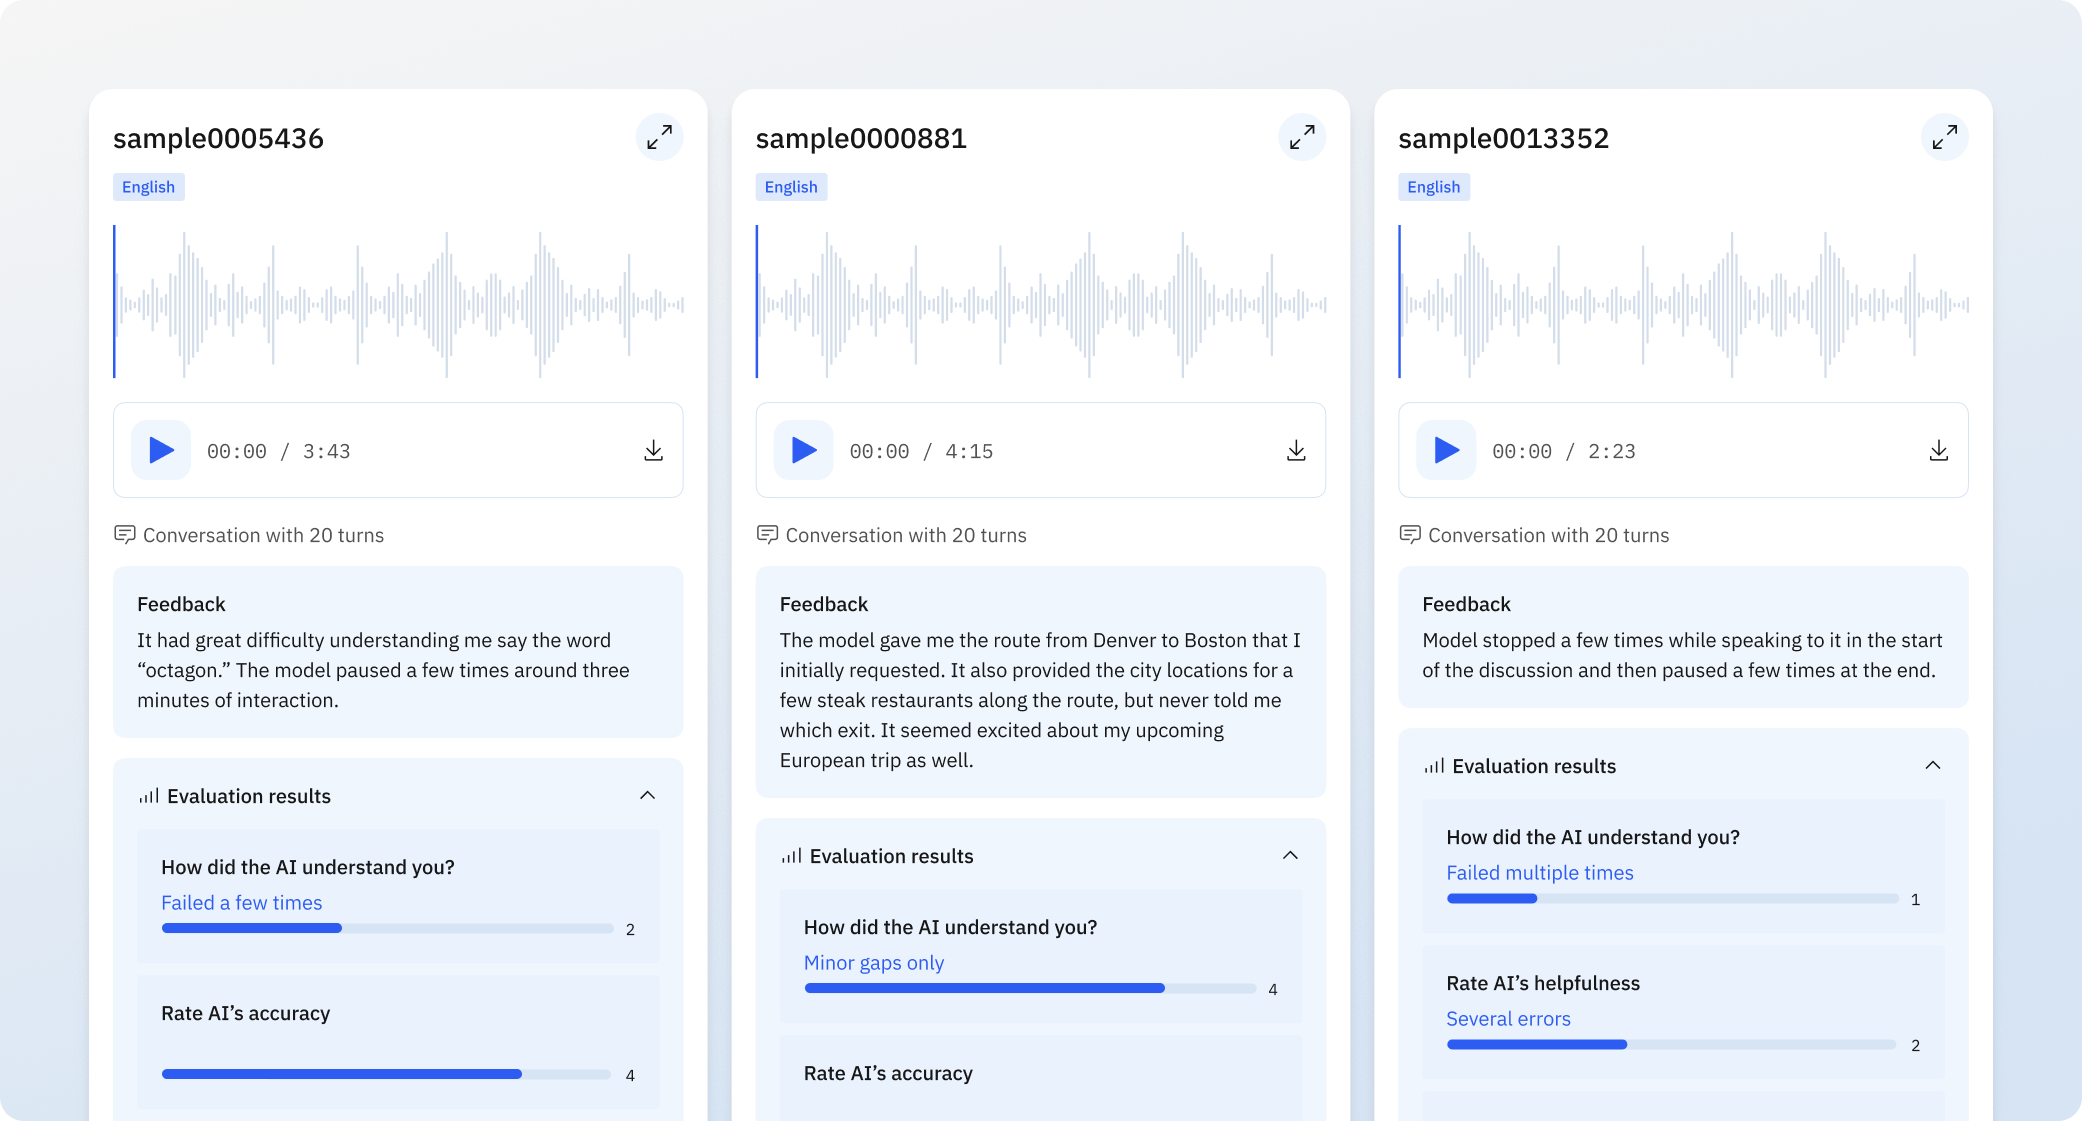Screen dimensions: 2082x1121
Task: Start playback of the 2:23 recording
Action: tap(1446, 451)
